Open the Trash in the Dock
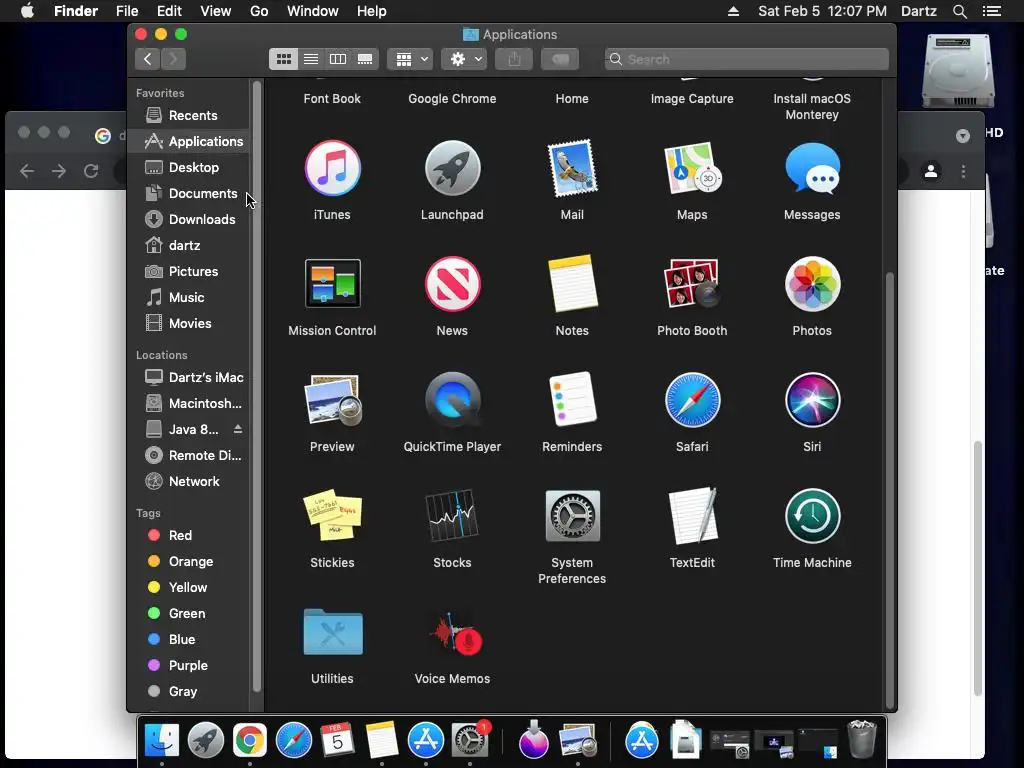The width and height of the screenshot is (1024, 768). tap(862, 739)
